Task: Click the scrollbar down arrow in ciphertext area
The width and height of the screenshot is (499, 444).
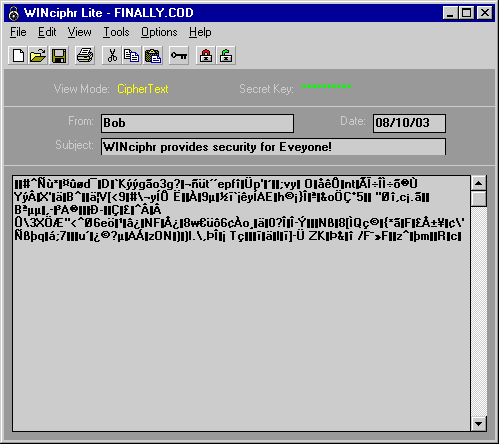Action: [x=479, y=424]
